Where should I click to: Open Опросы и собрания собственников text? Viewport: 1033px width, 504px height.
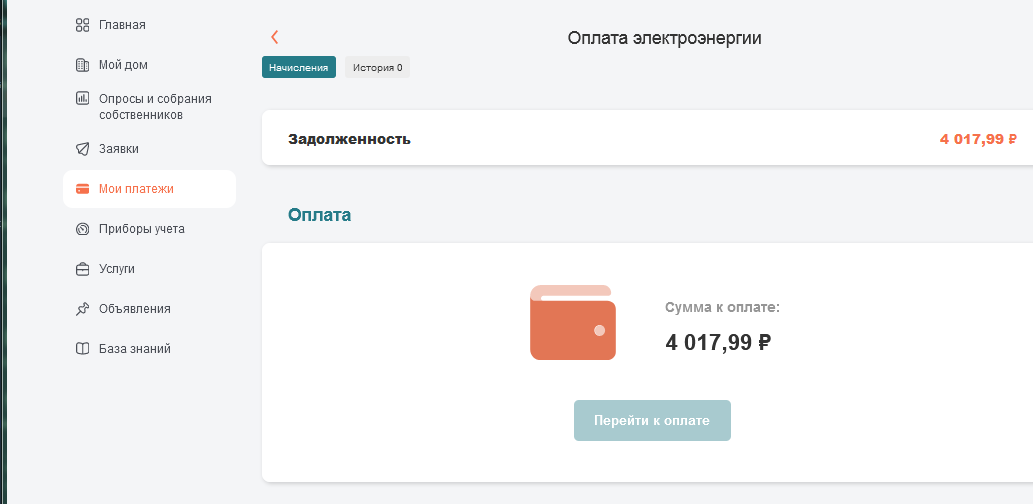tap(155, 107)
